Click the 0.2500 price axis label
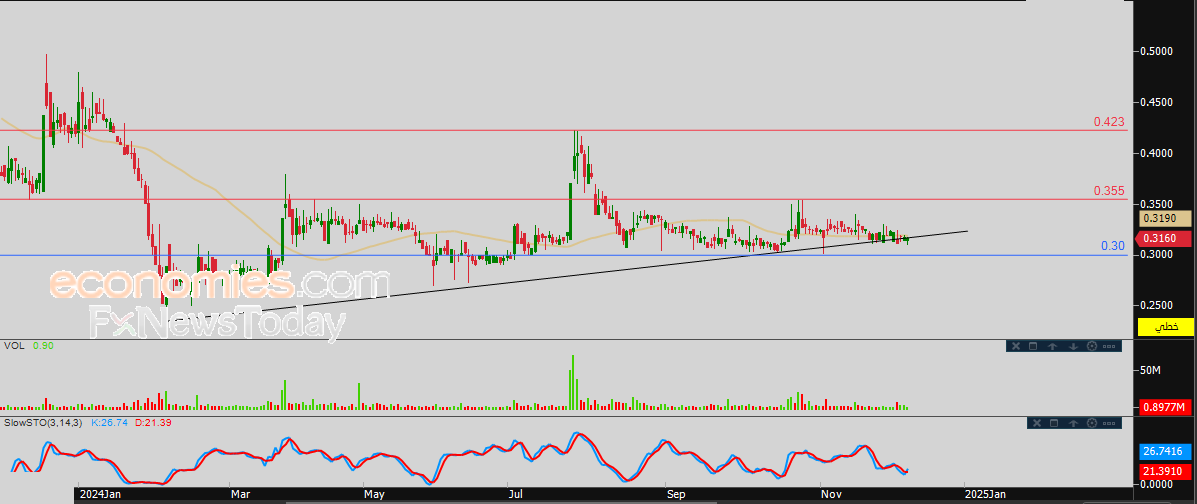Image resolution: width=1197 pixels, height=504 pixels. click(1156, 305)
